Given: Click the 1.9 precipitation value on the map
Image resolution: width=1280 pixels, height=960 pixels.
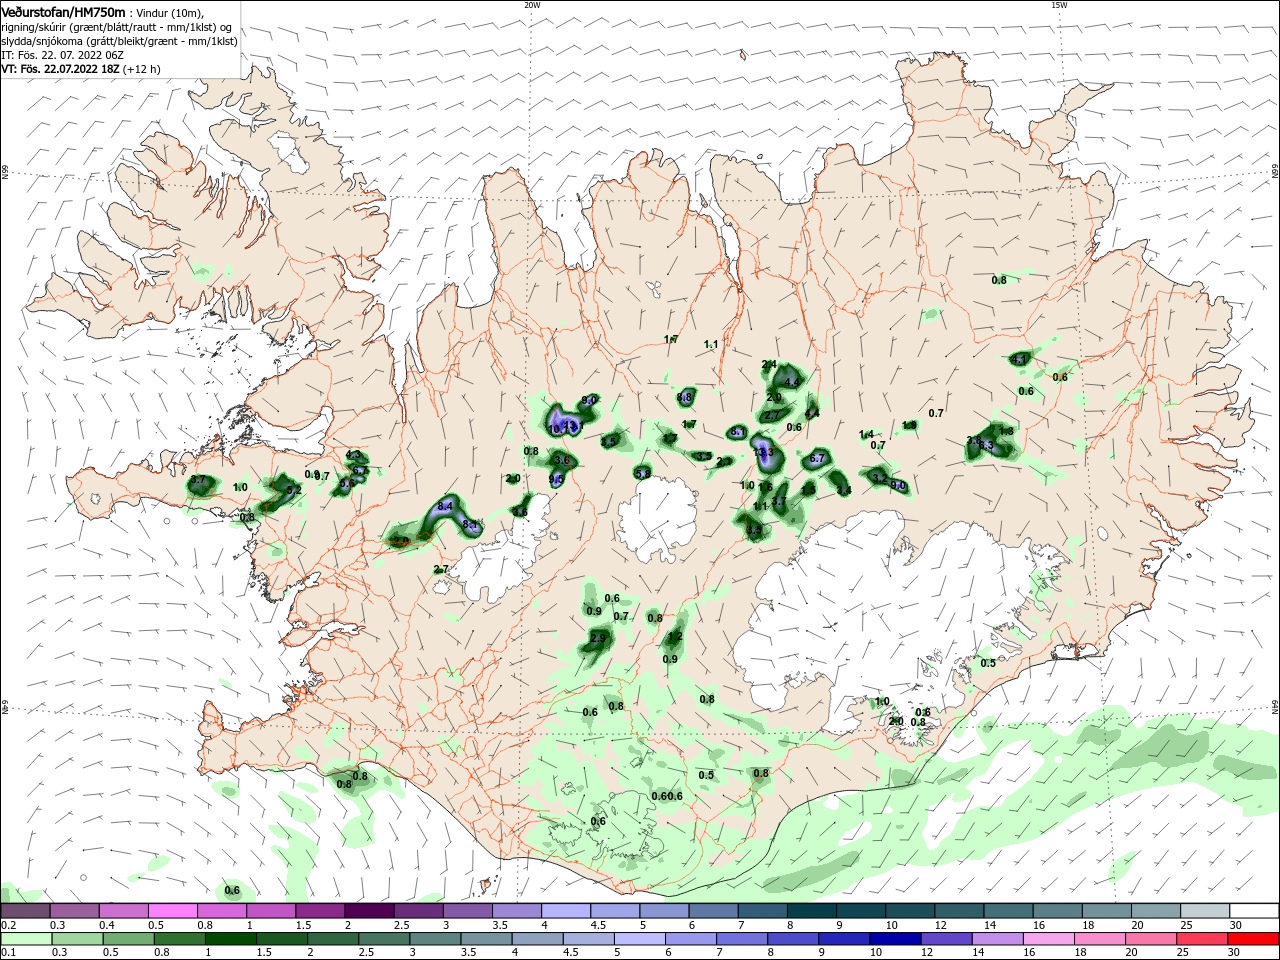Looking at the screenshot, I should 909,425.
